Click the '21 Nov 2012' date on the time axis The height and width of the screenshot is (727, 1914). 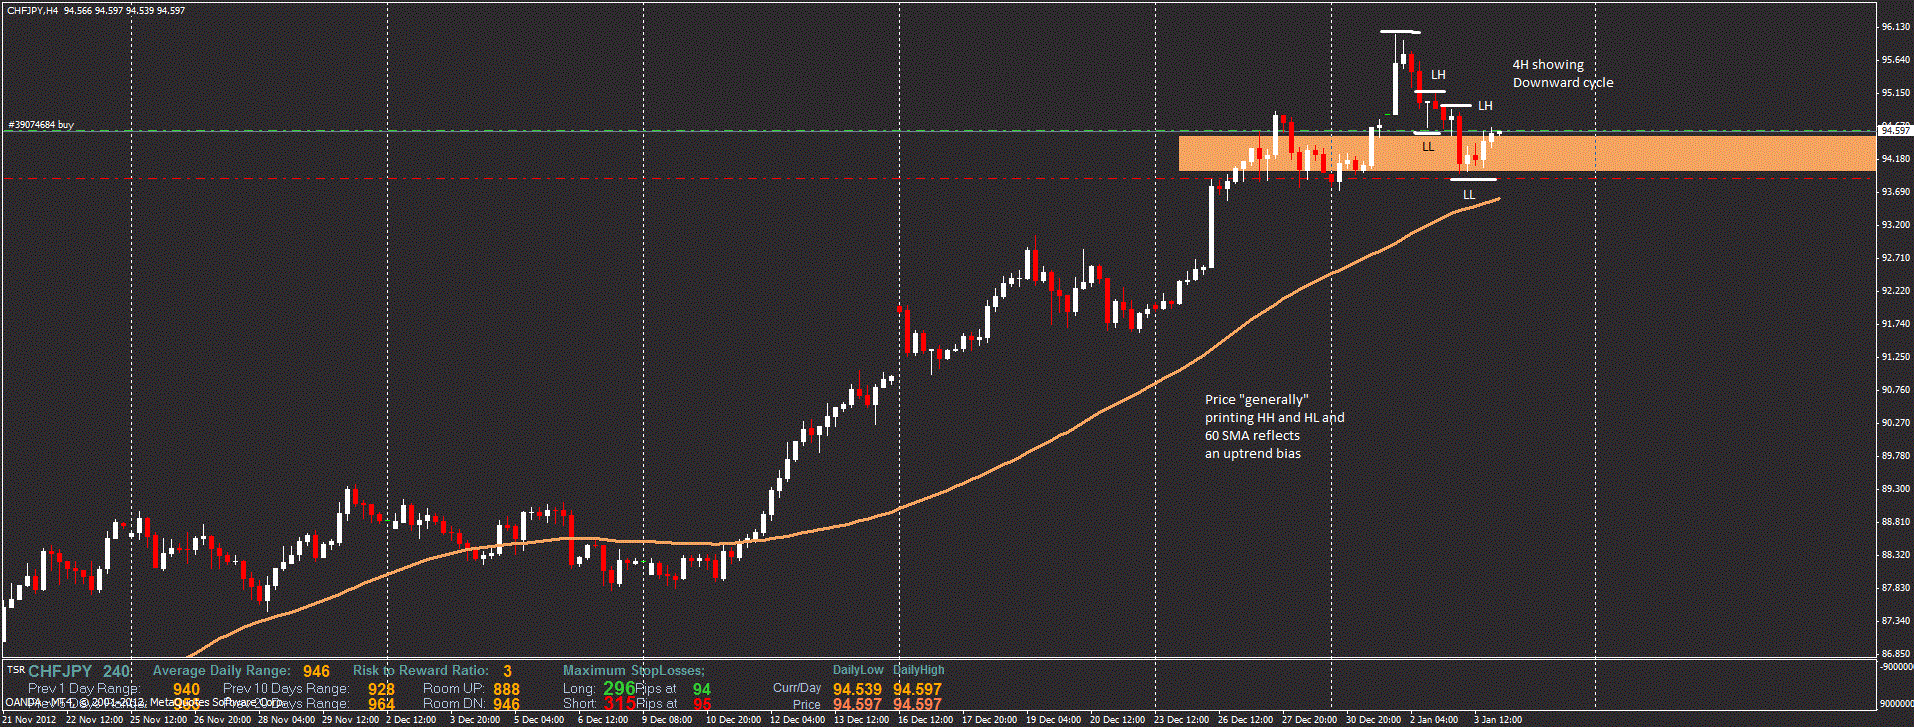29,719
